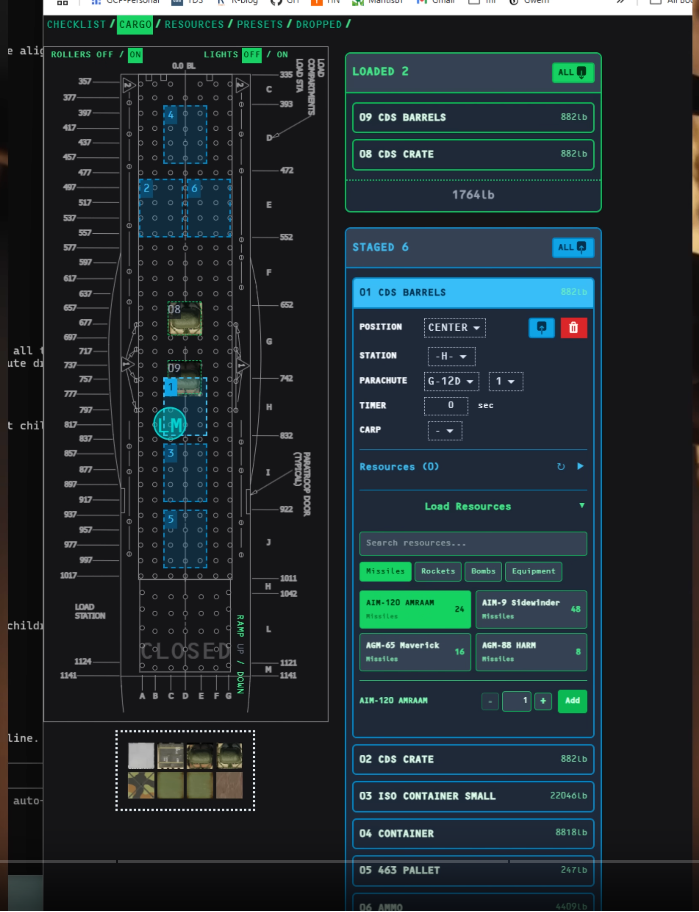This screenshot has width=699, height=912.
Task: Expand the 03 ISO CONTAINER SMALL staged item
Action: click(x=473, y=796)
